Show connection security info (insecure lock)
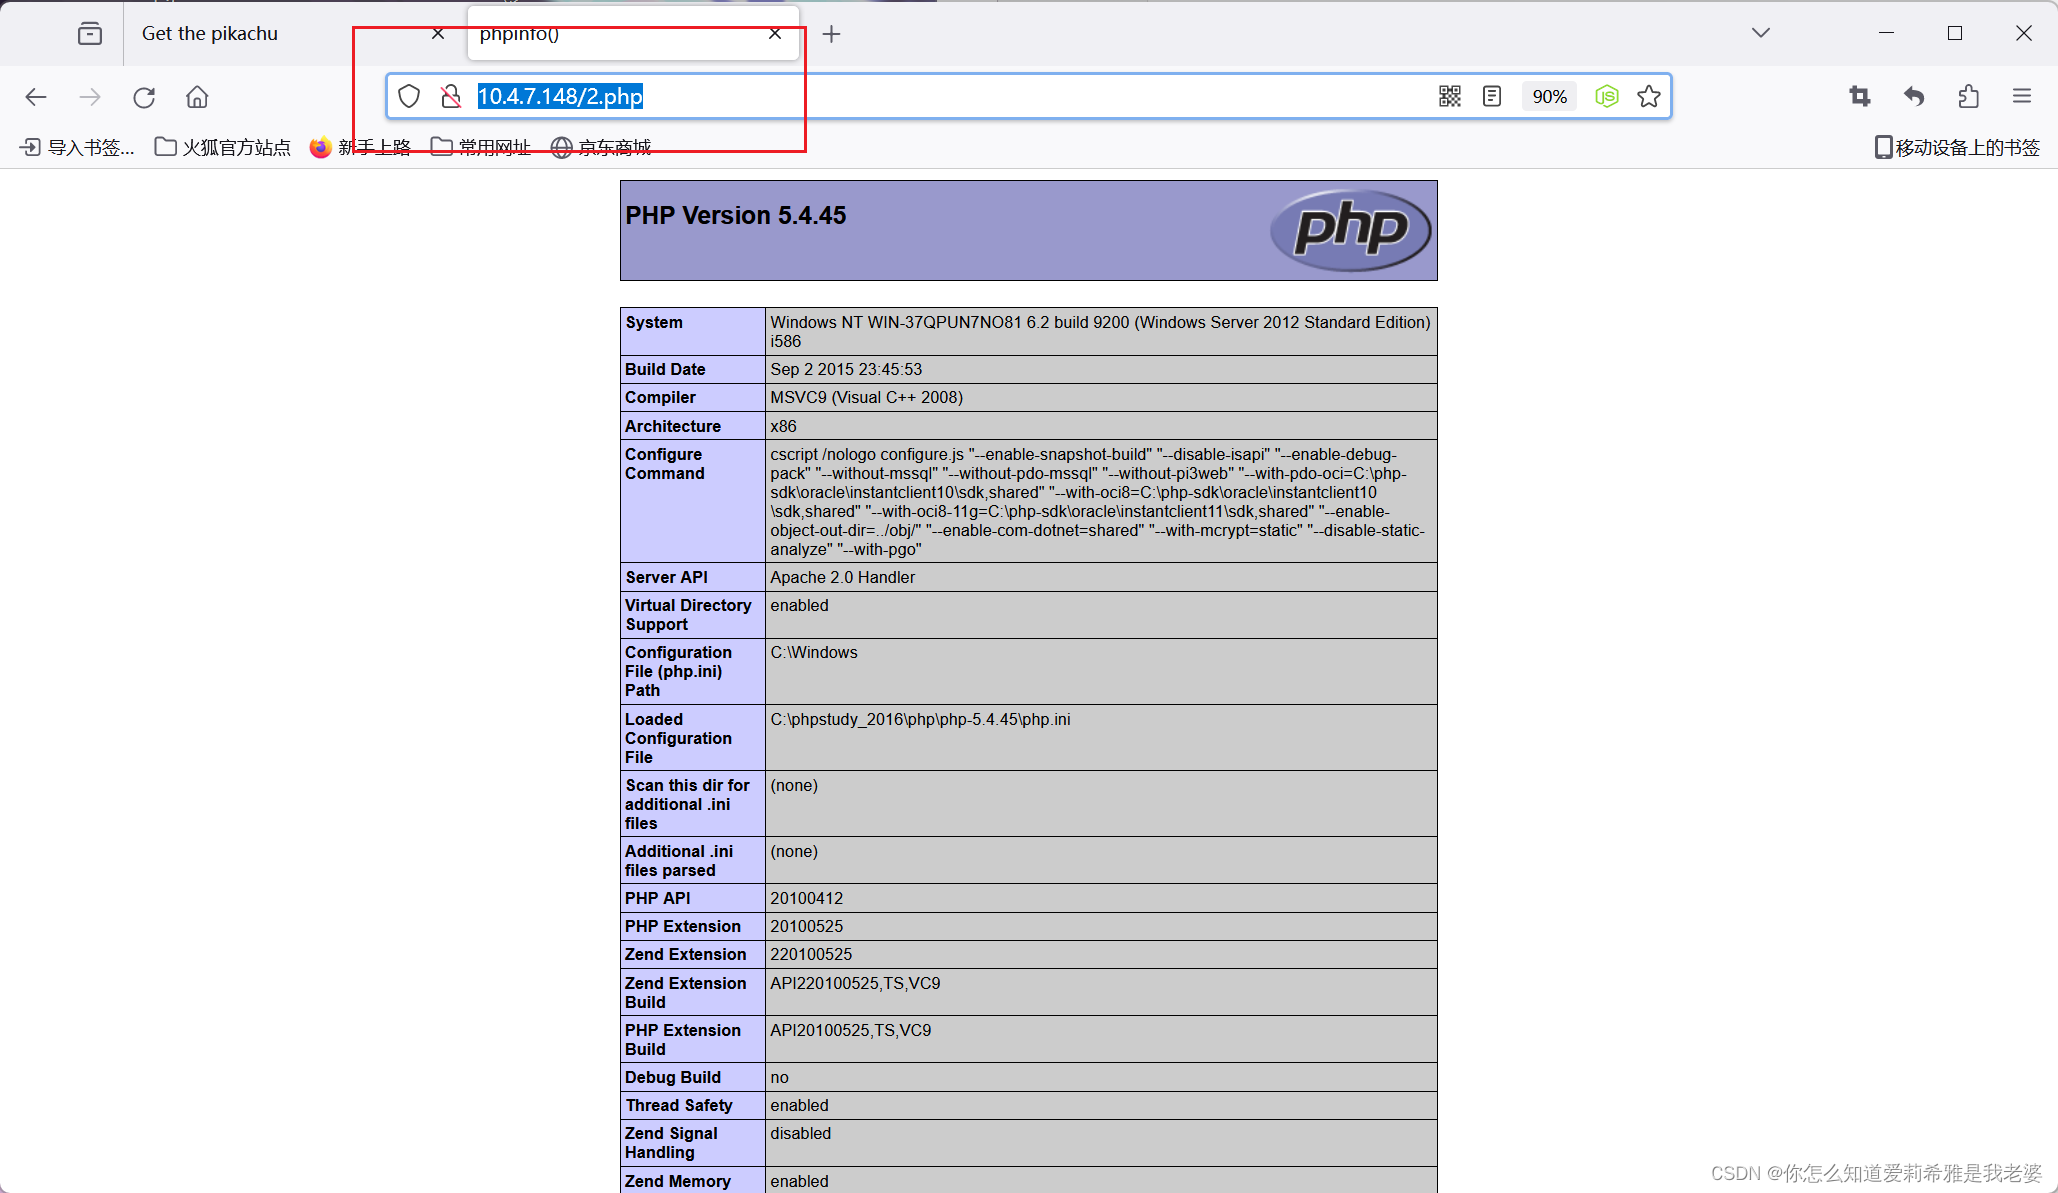2058x1193 pixels. pyautogui.click(x=451, y=96)
